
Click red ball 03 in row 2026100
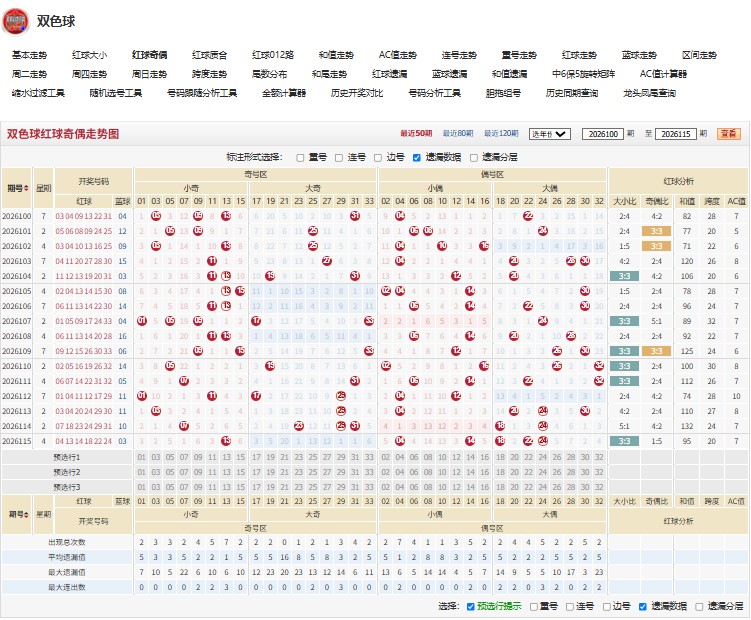[156, 216]
